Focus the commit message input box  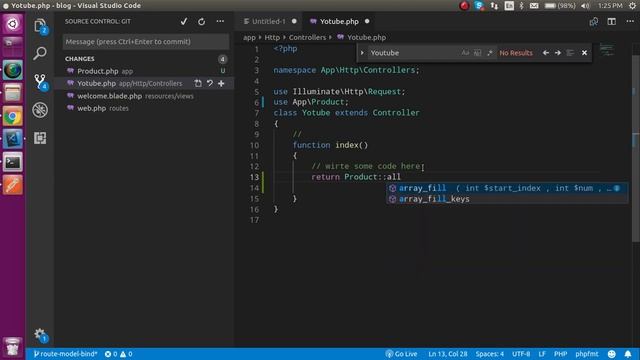tap(146, 42)
